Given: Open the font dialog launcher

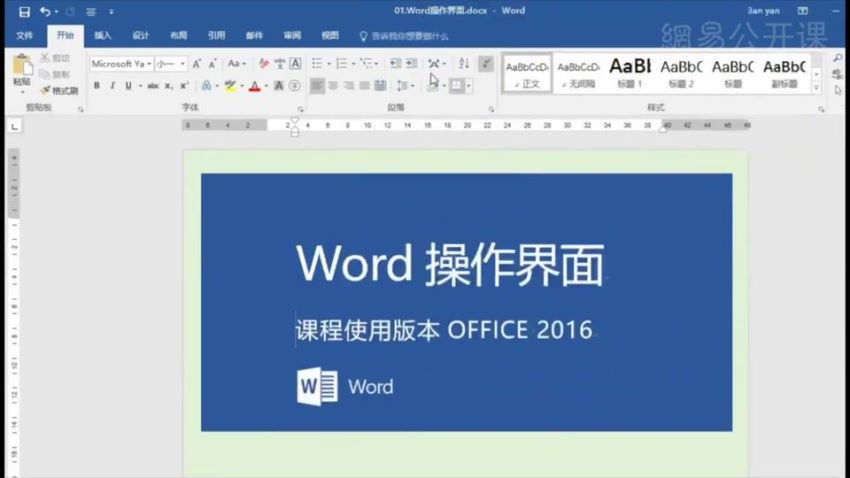Looking at the screenshot, I should point(300,109).
